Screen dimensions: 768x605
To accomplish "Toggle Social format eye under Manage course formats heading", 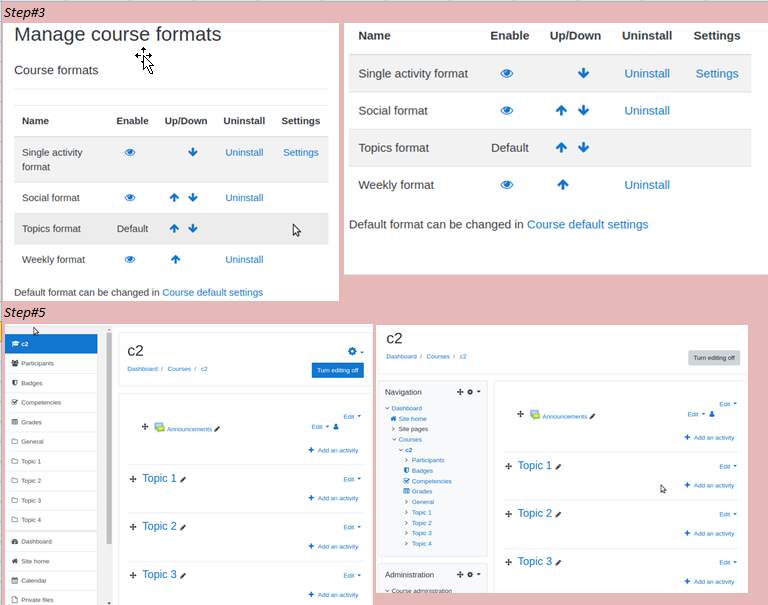I will pos(130,198).
